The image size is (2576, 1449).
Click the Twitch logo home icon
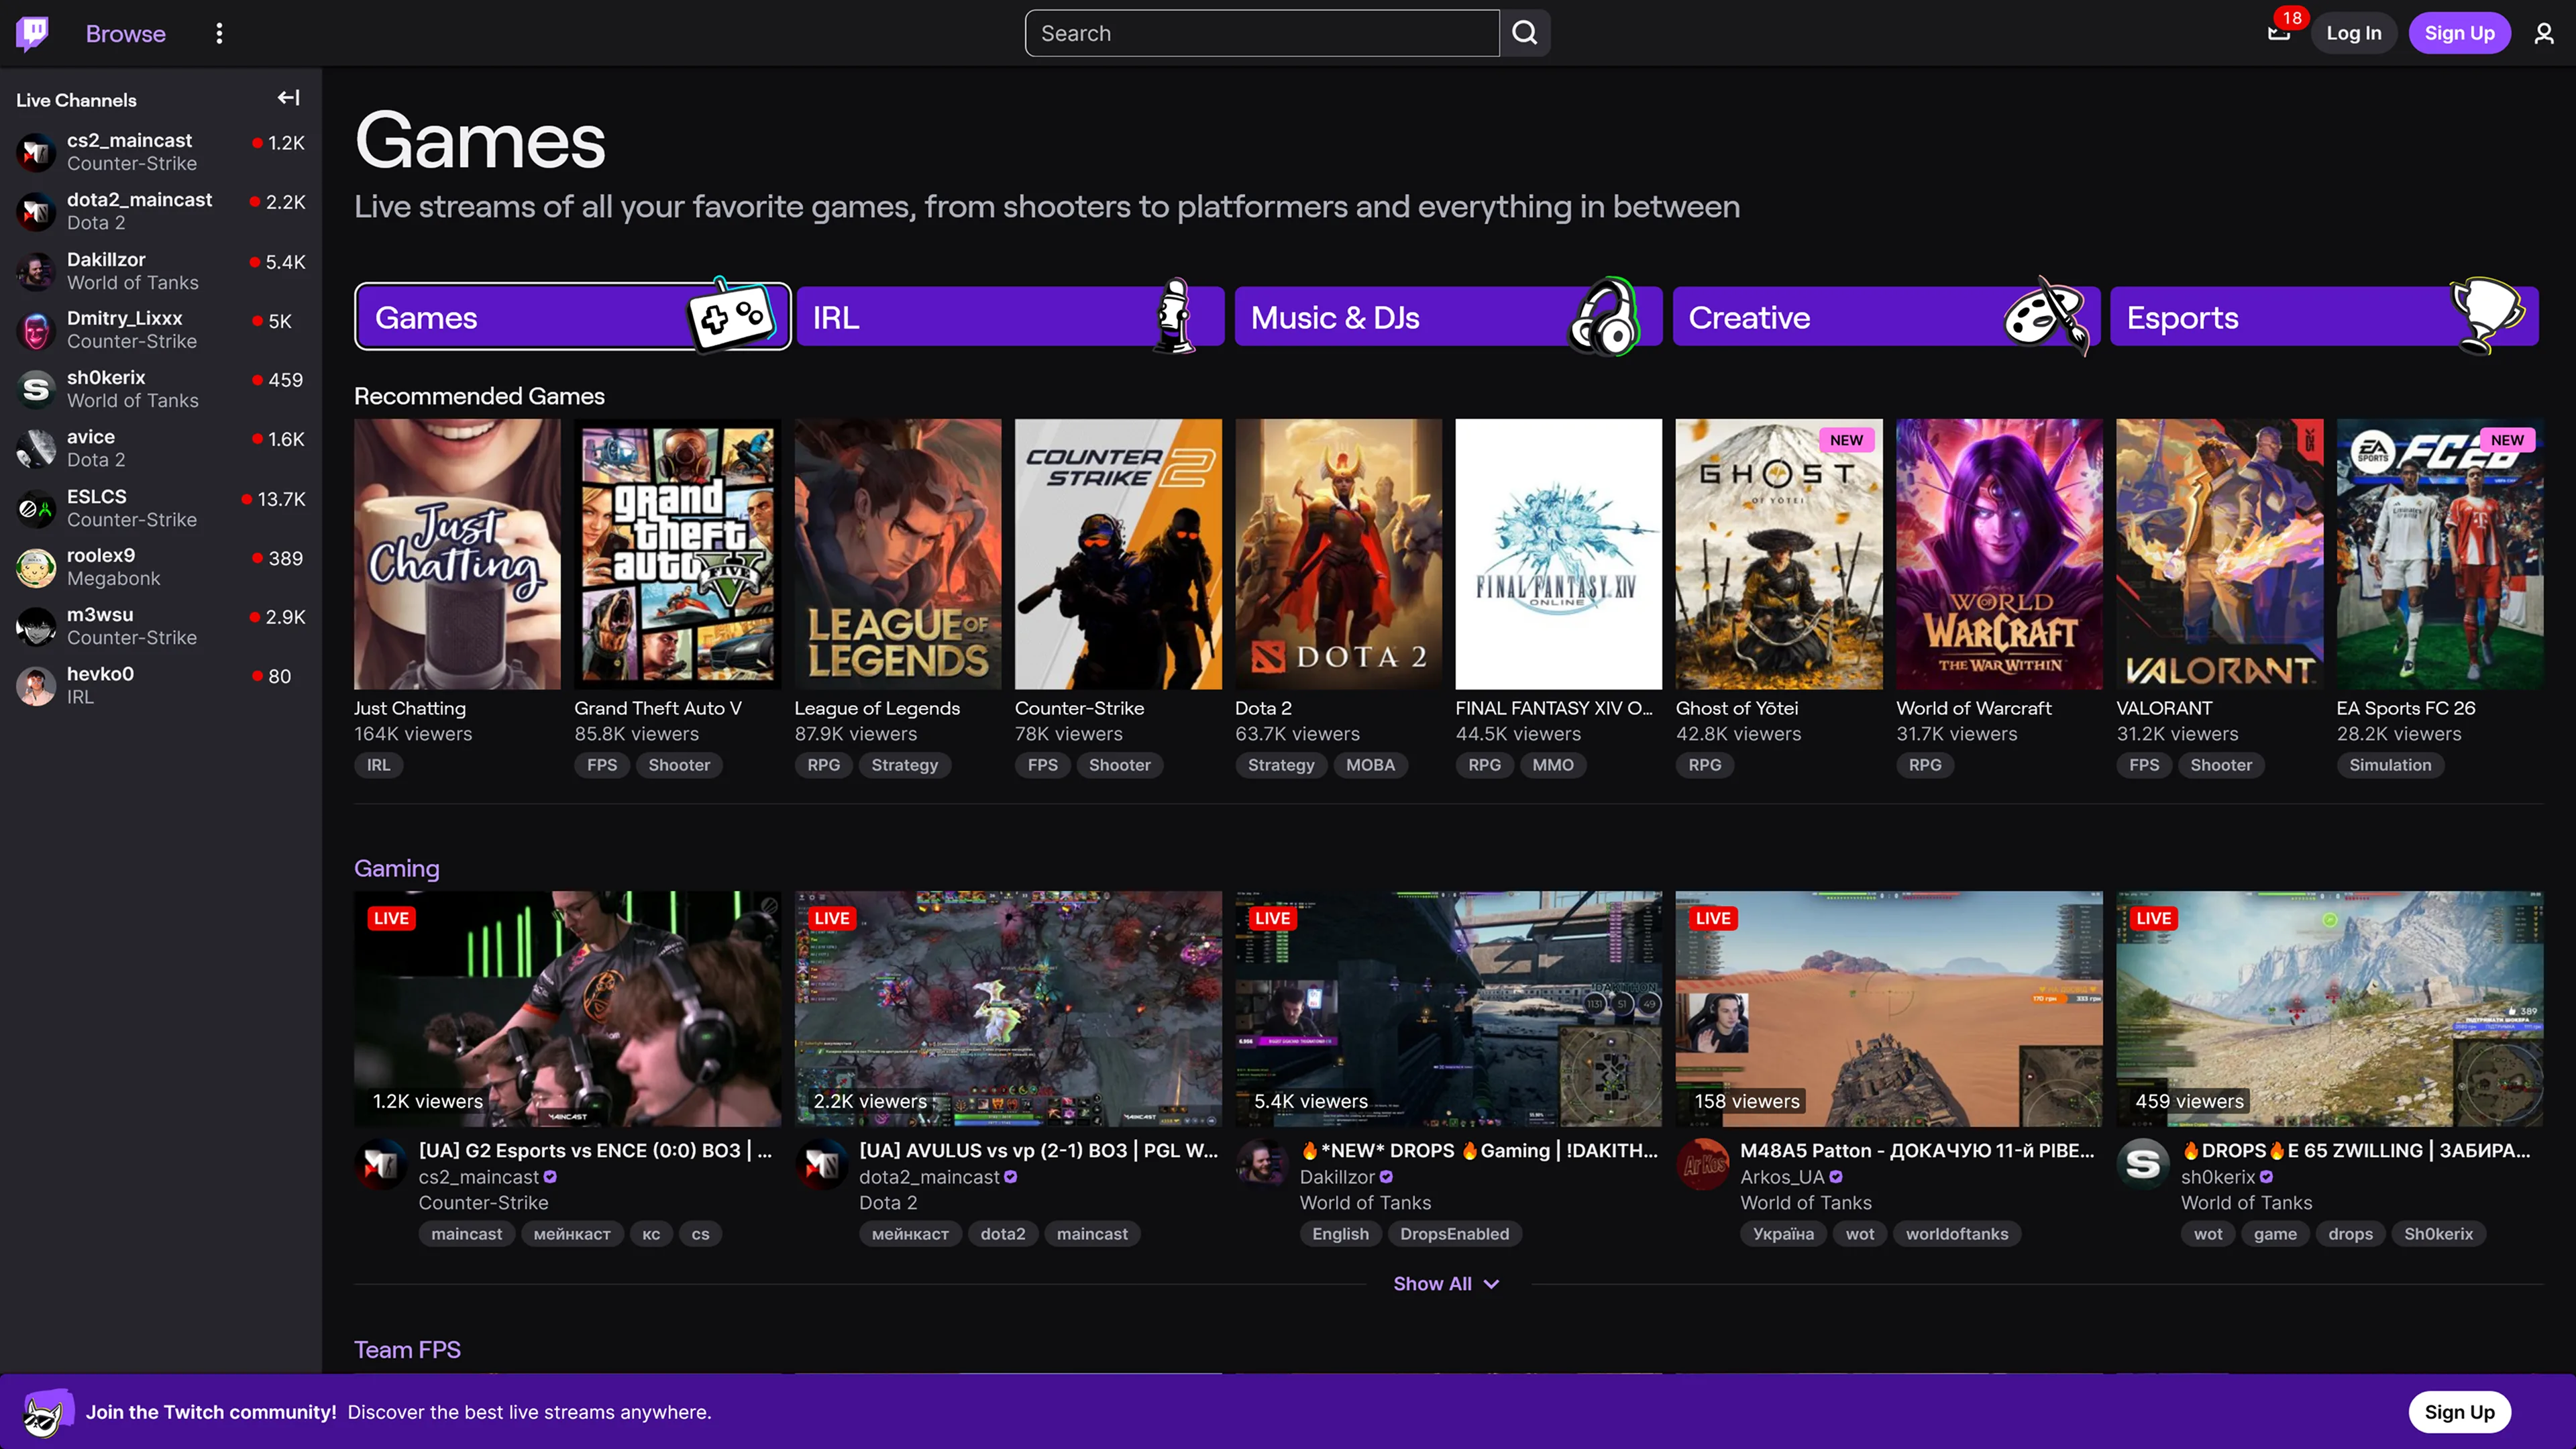click(x=32, y=33)
